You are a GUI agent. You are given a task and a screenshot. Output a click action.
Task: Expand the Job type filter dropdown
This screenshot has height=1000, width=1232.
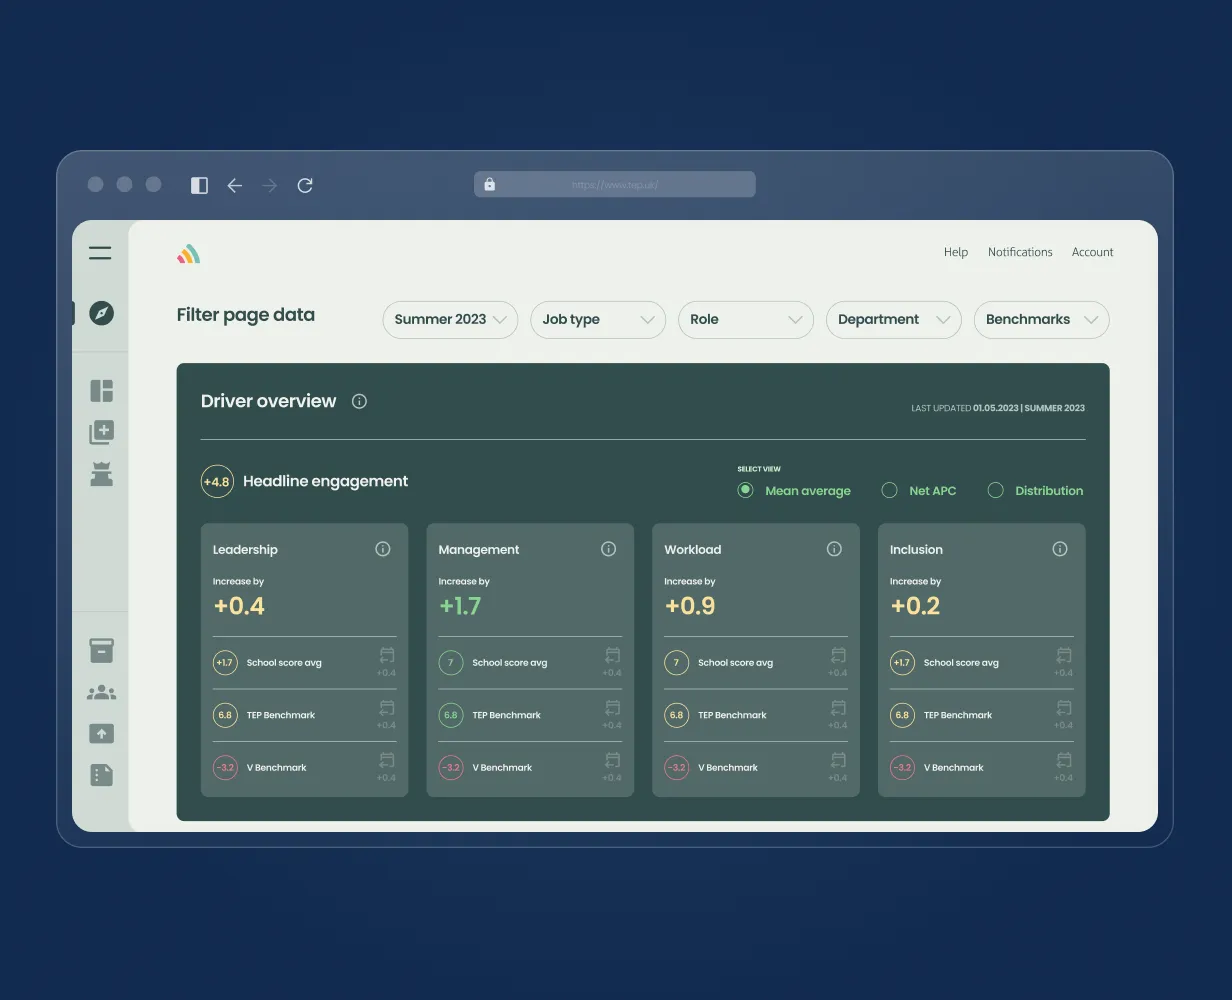coord(597,319)
